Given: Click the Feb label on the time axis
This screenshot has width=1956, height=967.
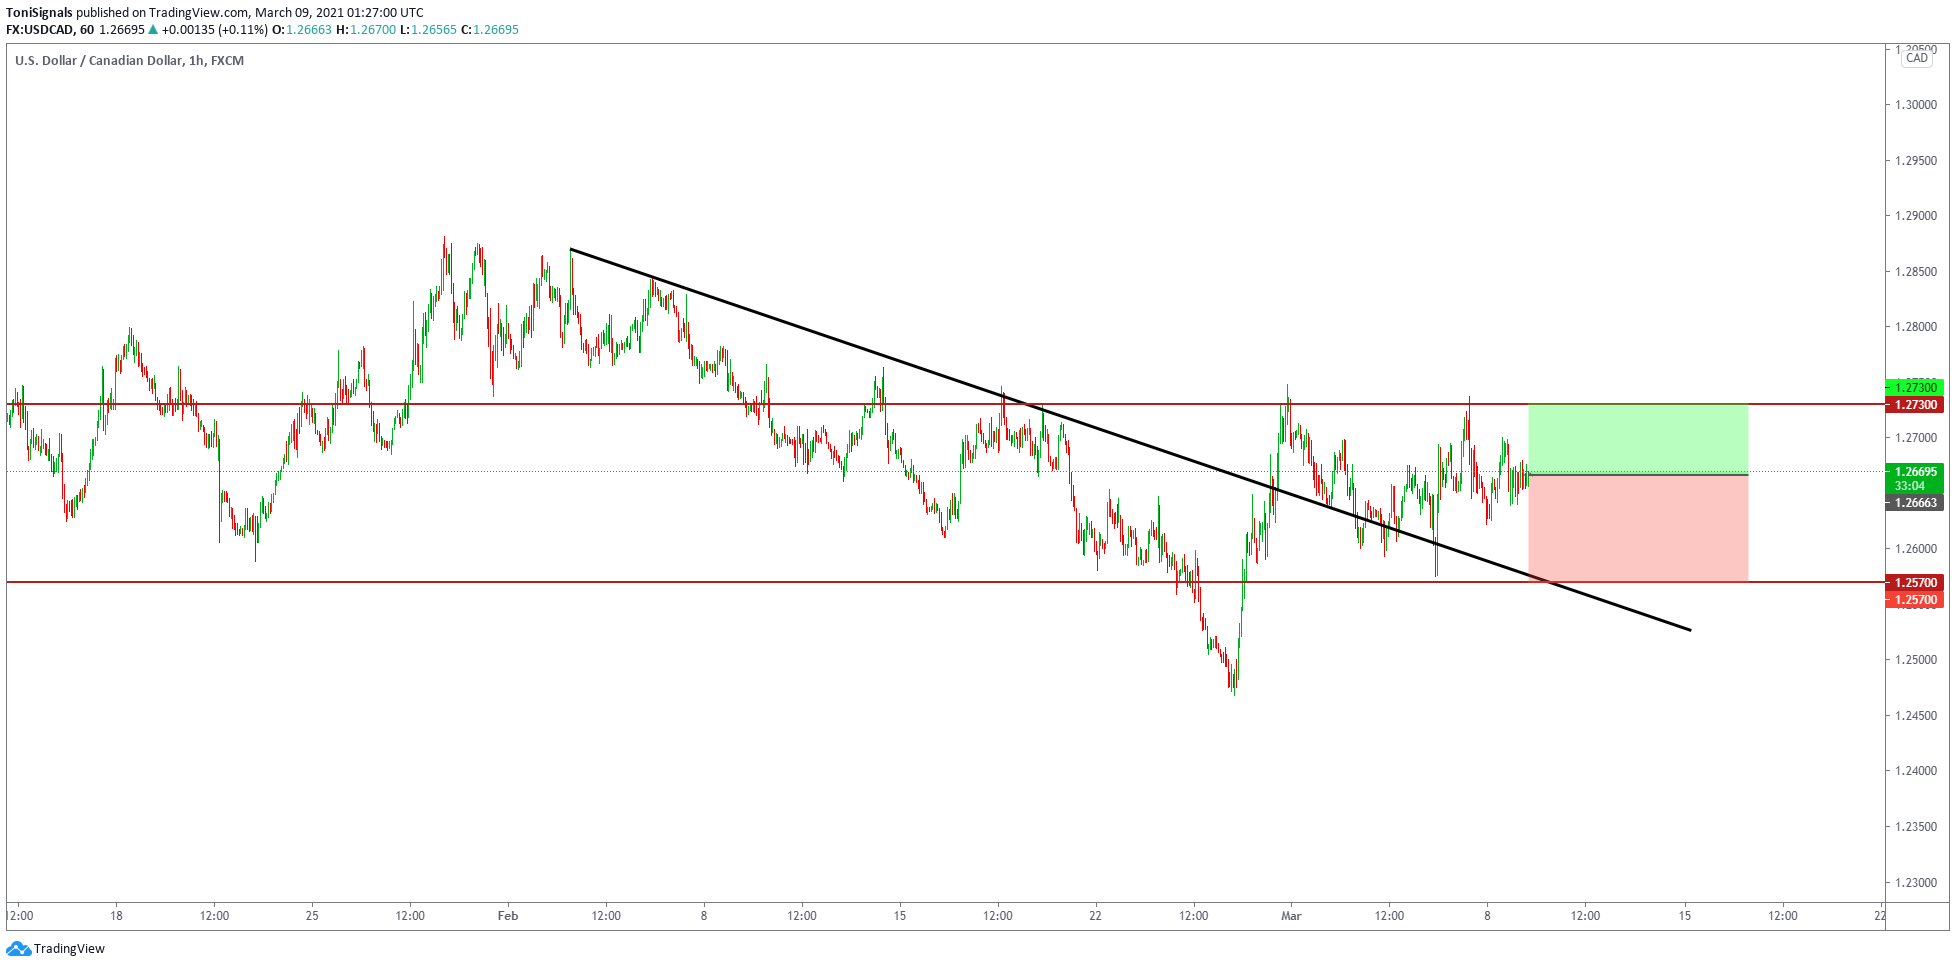Looking at the screenshot, I should [x=508, y=915].
